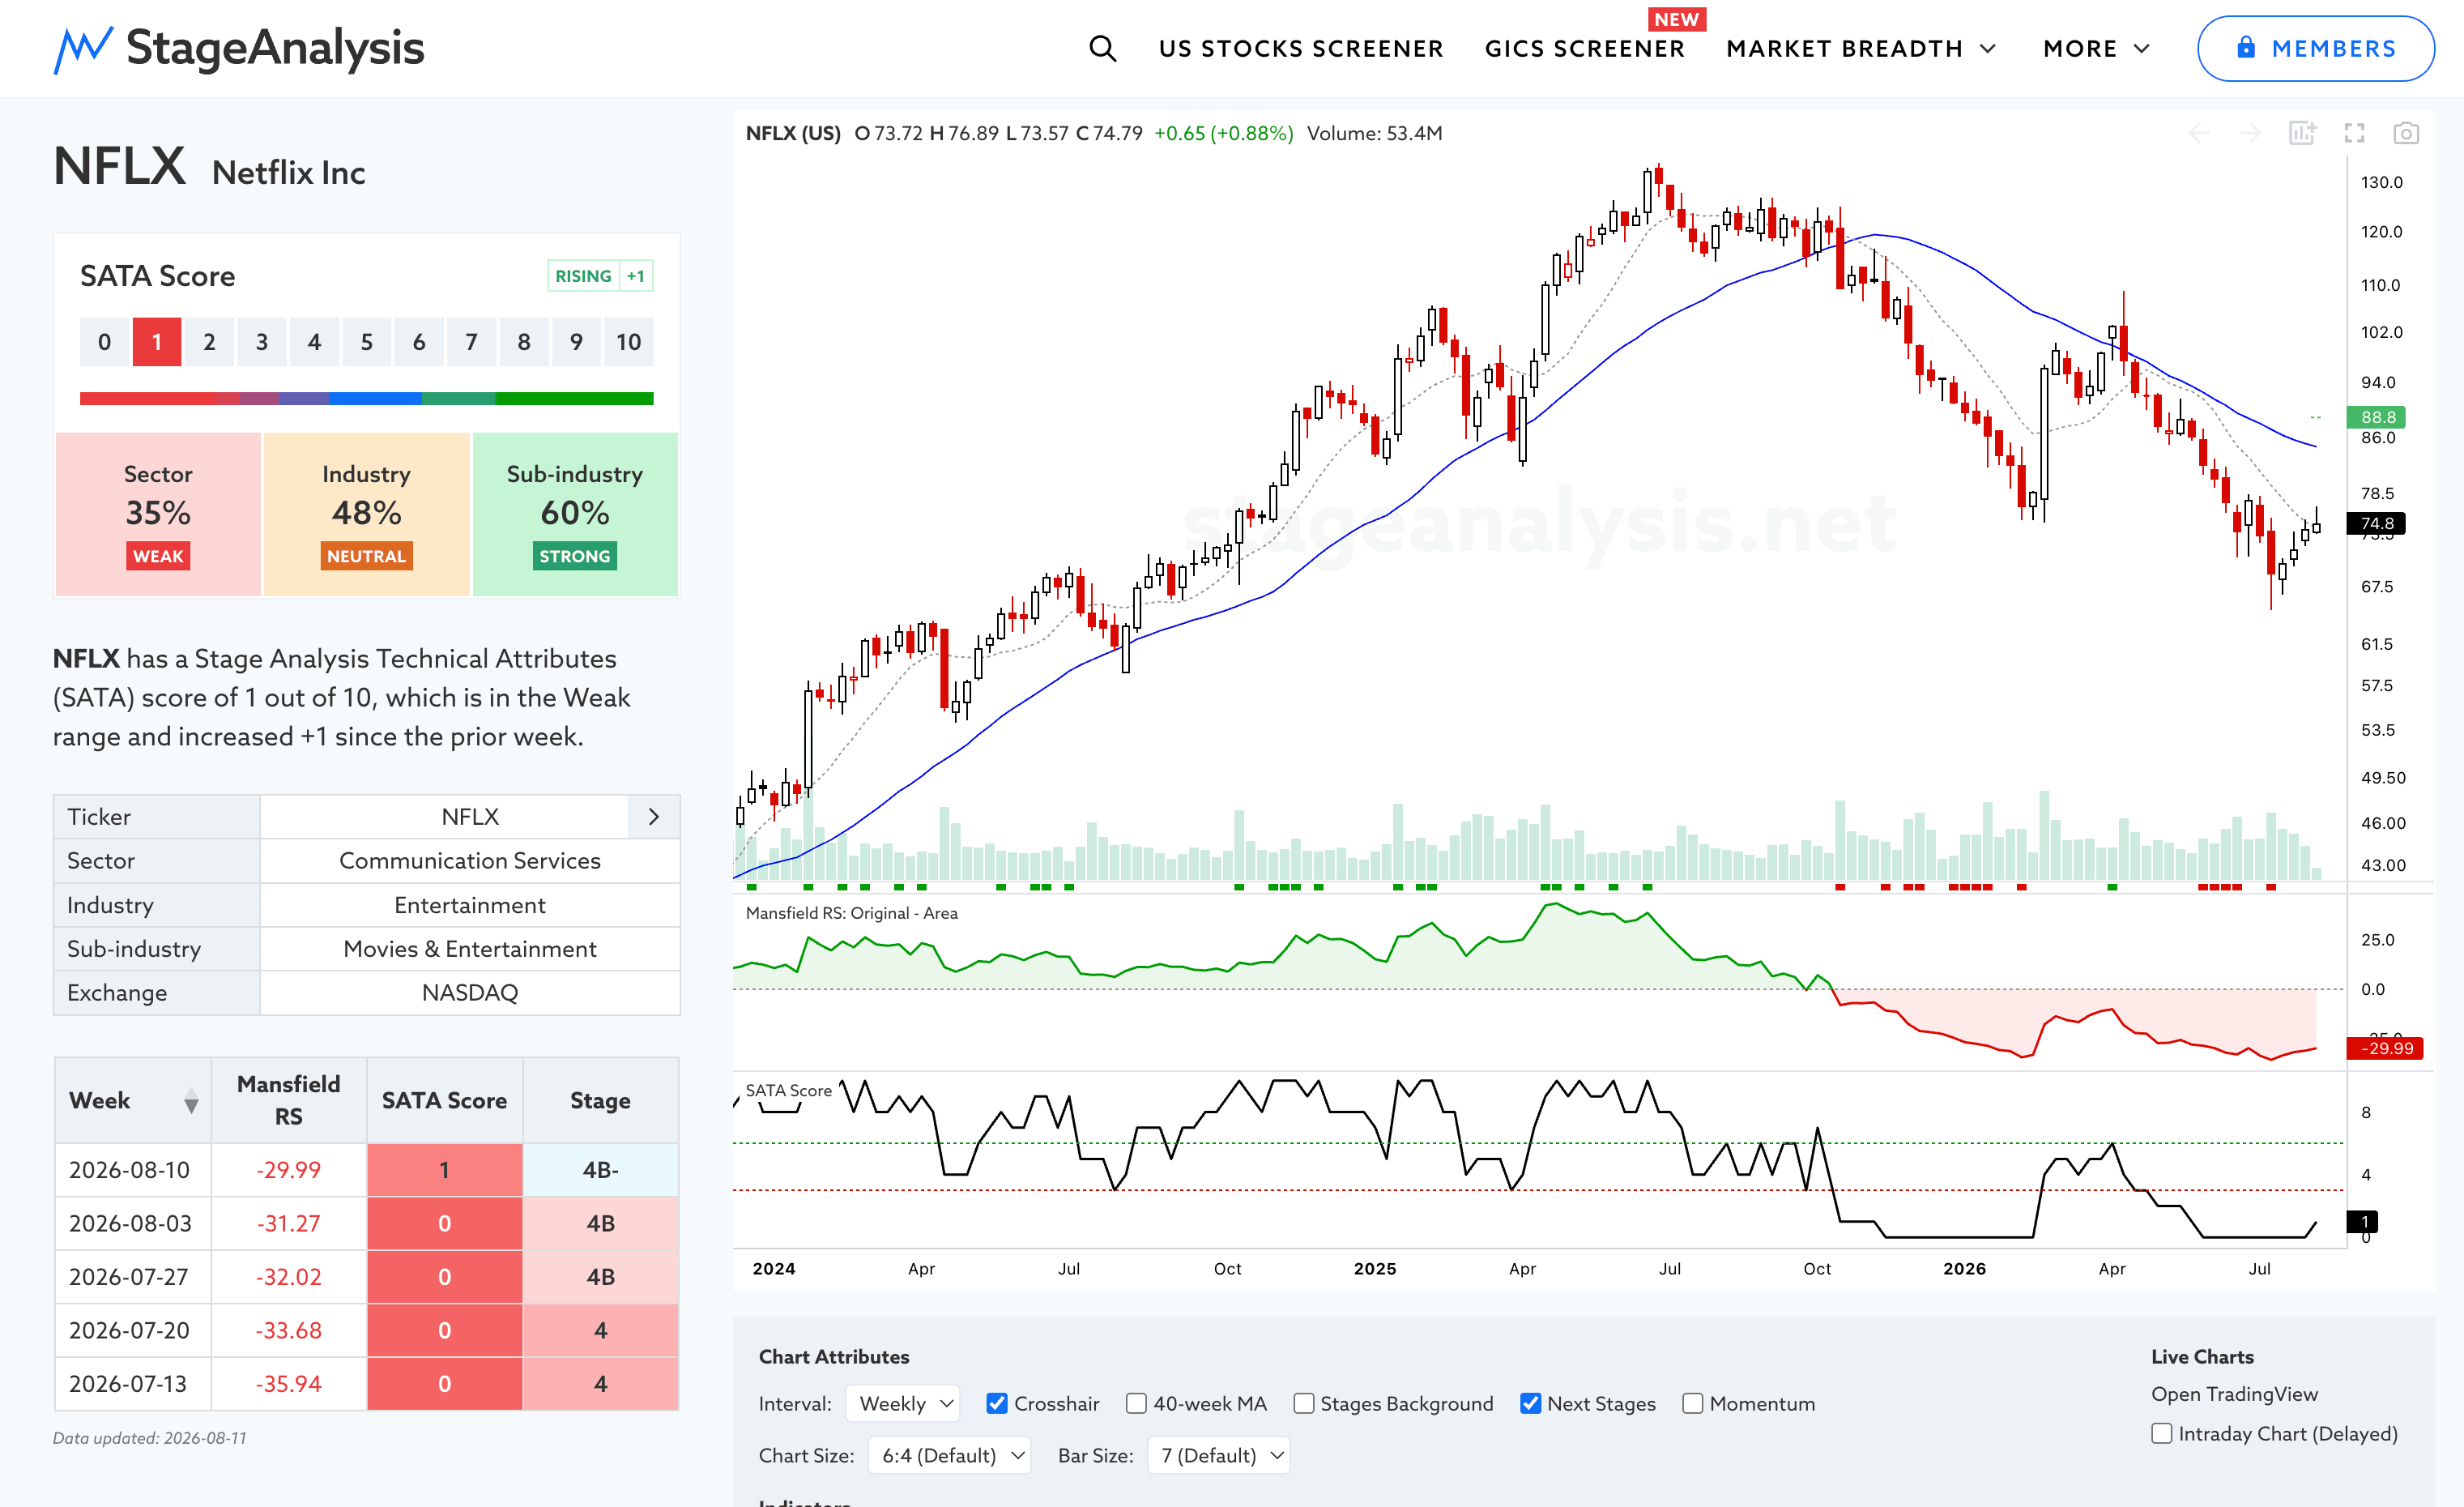Expand the chevron in the Ticker row
The image size is (2464, 1507).
coord(654,817)
